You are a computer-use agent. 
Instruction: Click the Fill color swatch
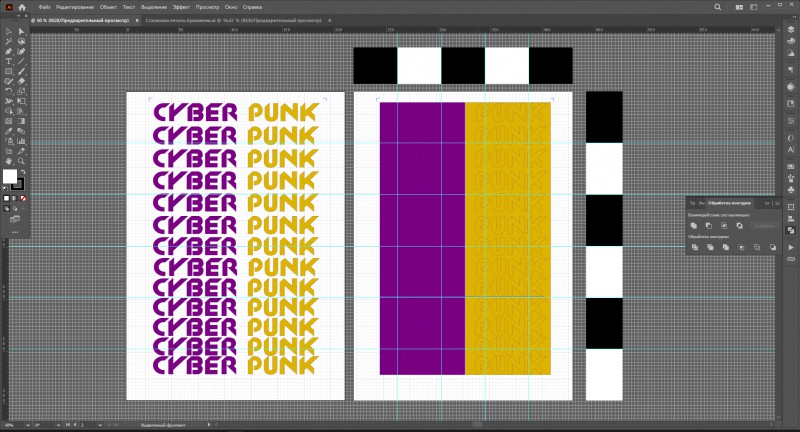9,176
